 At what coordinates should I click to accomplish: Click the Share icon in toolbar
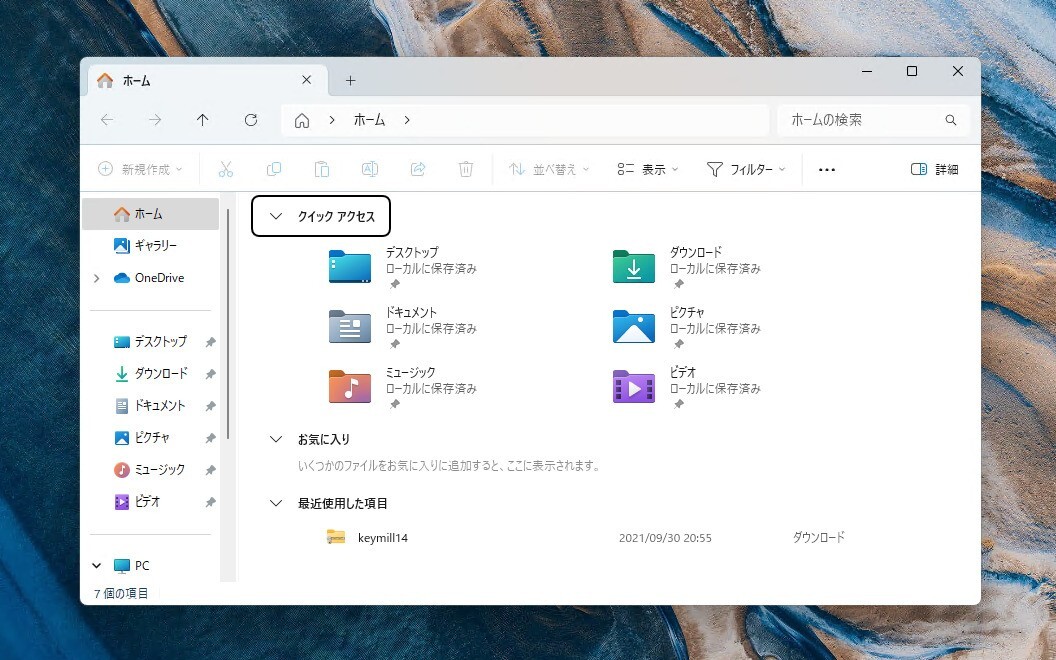point(418,169)
